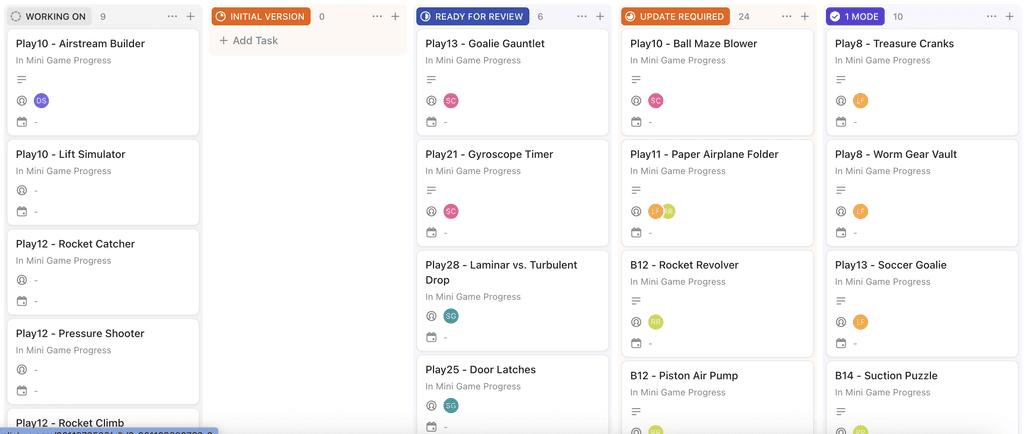The height and width of the screenshot is (434, 1024).
Task: Open the B14 - Suction Puzzle card
Action: [922, 397]
